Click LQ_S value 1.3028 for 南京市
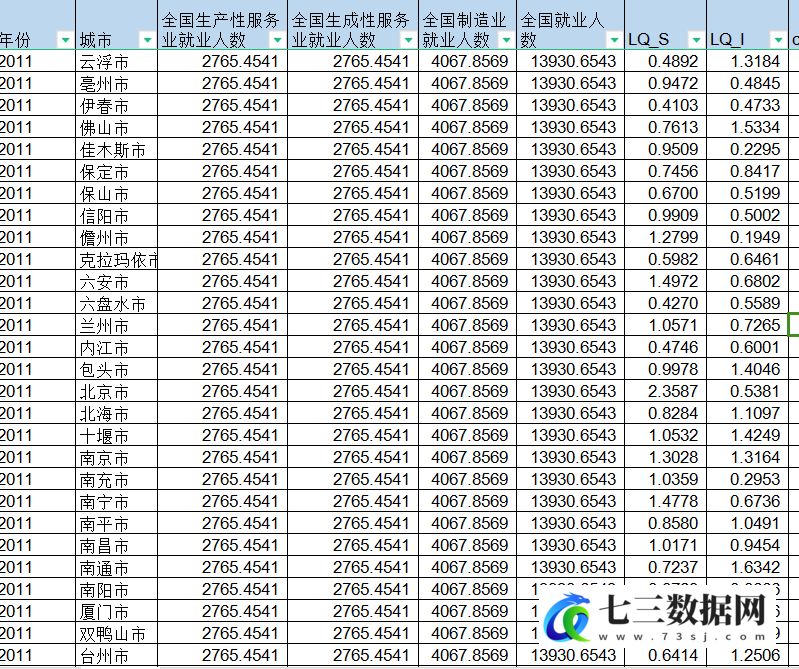 pyautogui.click(x=673, y=458)
